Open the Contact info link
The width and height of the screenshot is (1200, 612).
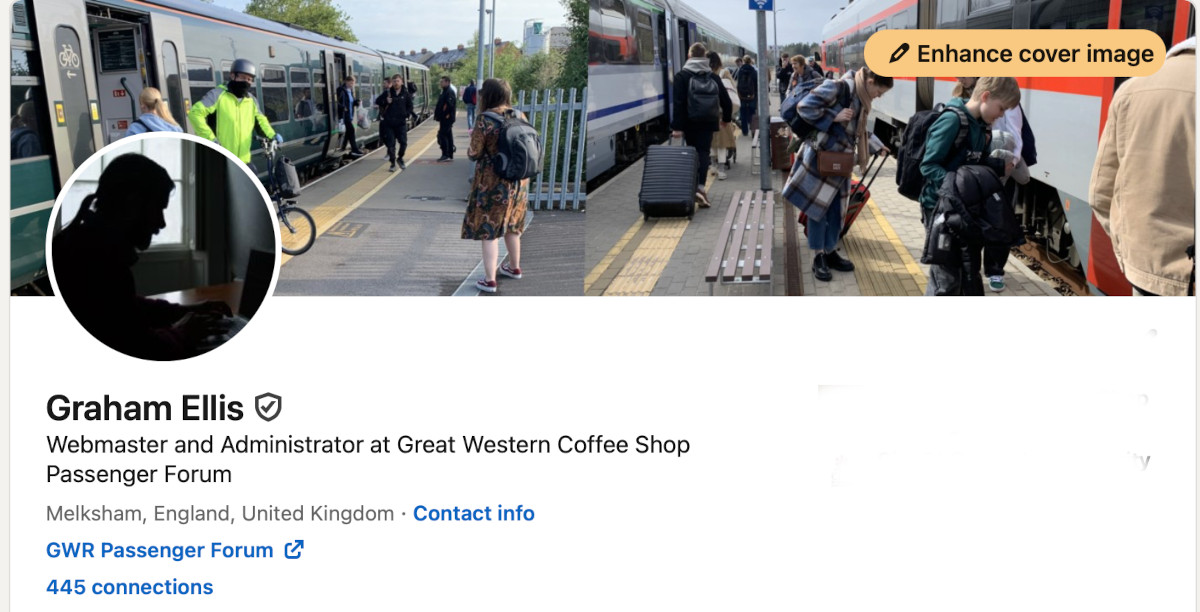[x=474, y=513]
